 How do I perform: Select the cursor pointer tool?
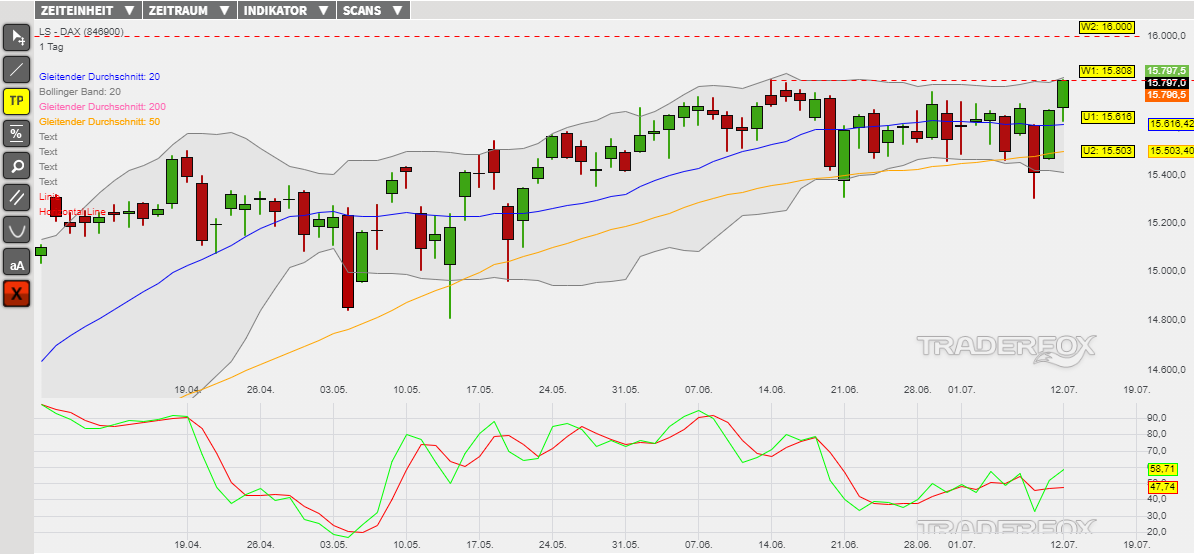[17, 38]
